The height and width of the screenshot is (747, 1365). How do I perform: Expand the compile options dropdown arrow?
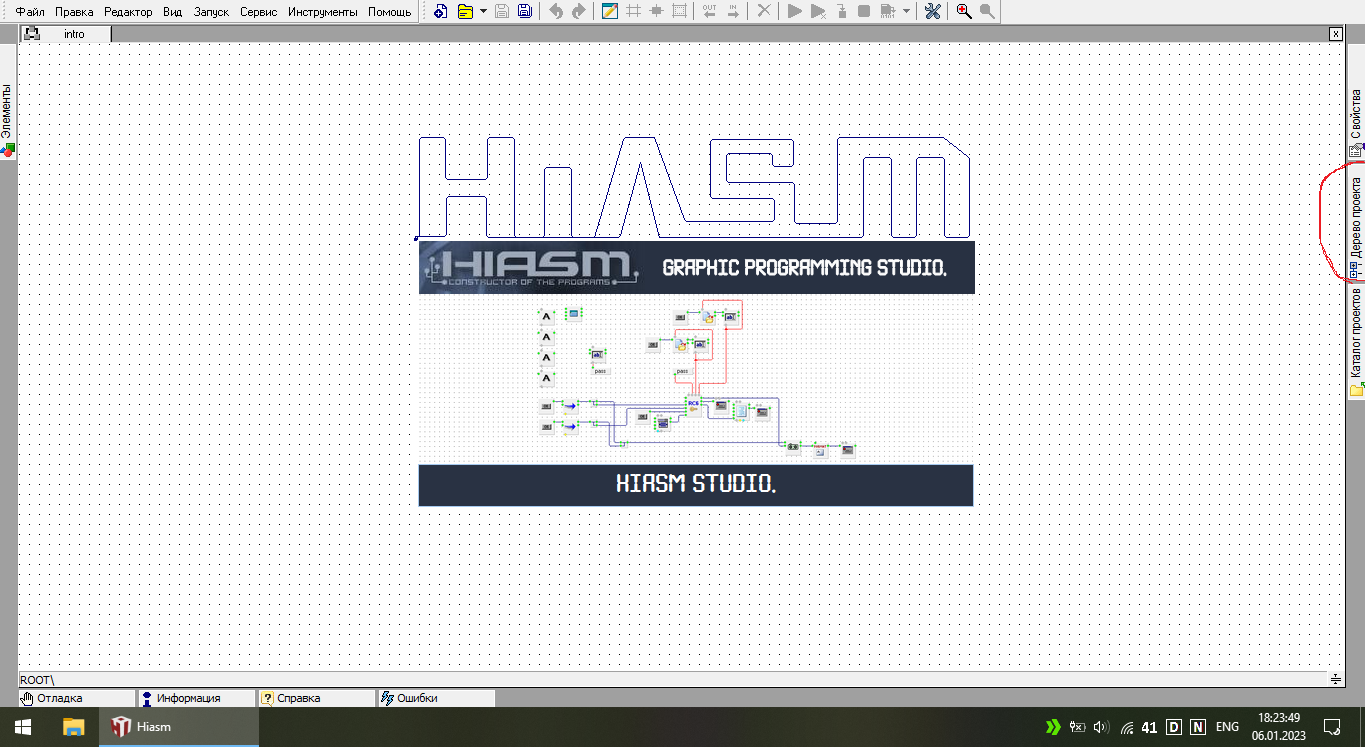pos(906,12)
